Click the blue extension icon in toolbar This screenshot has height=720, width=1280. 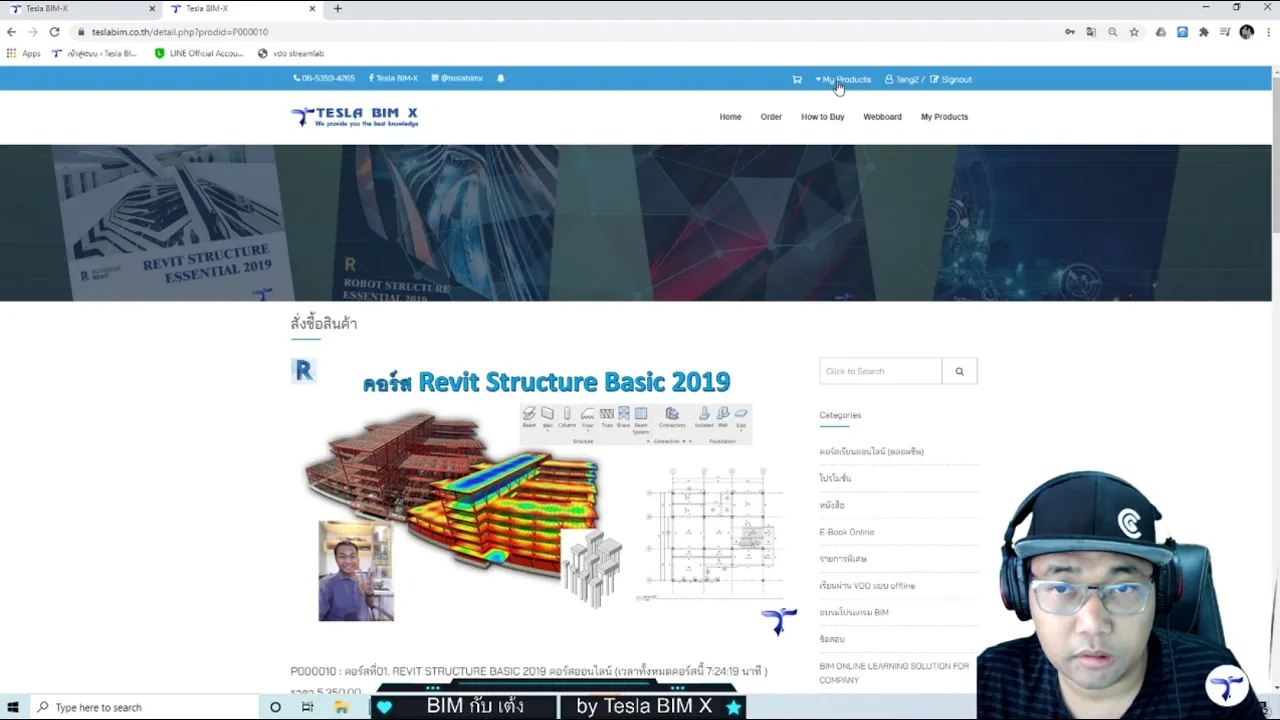coord(1182,32)
